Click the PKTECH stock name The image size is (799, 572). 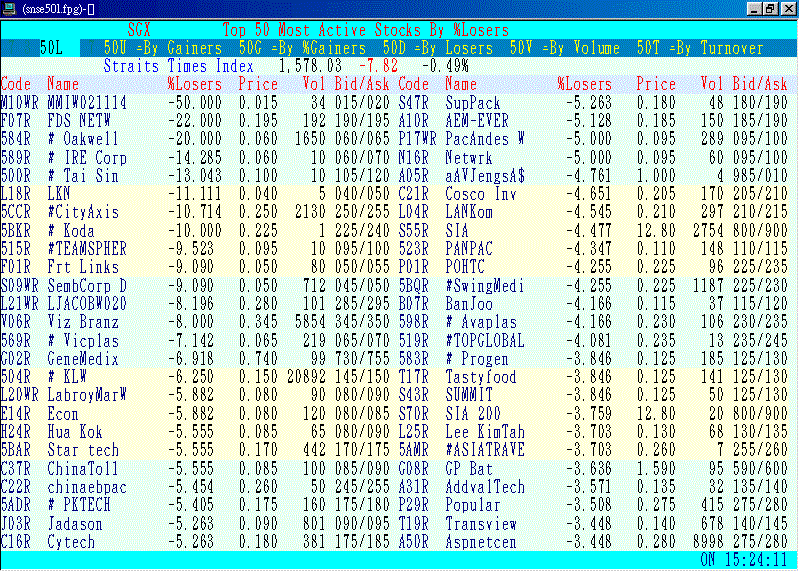79,505
